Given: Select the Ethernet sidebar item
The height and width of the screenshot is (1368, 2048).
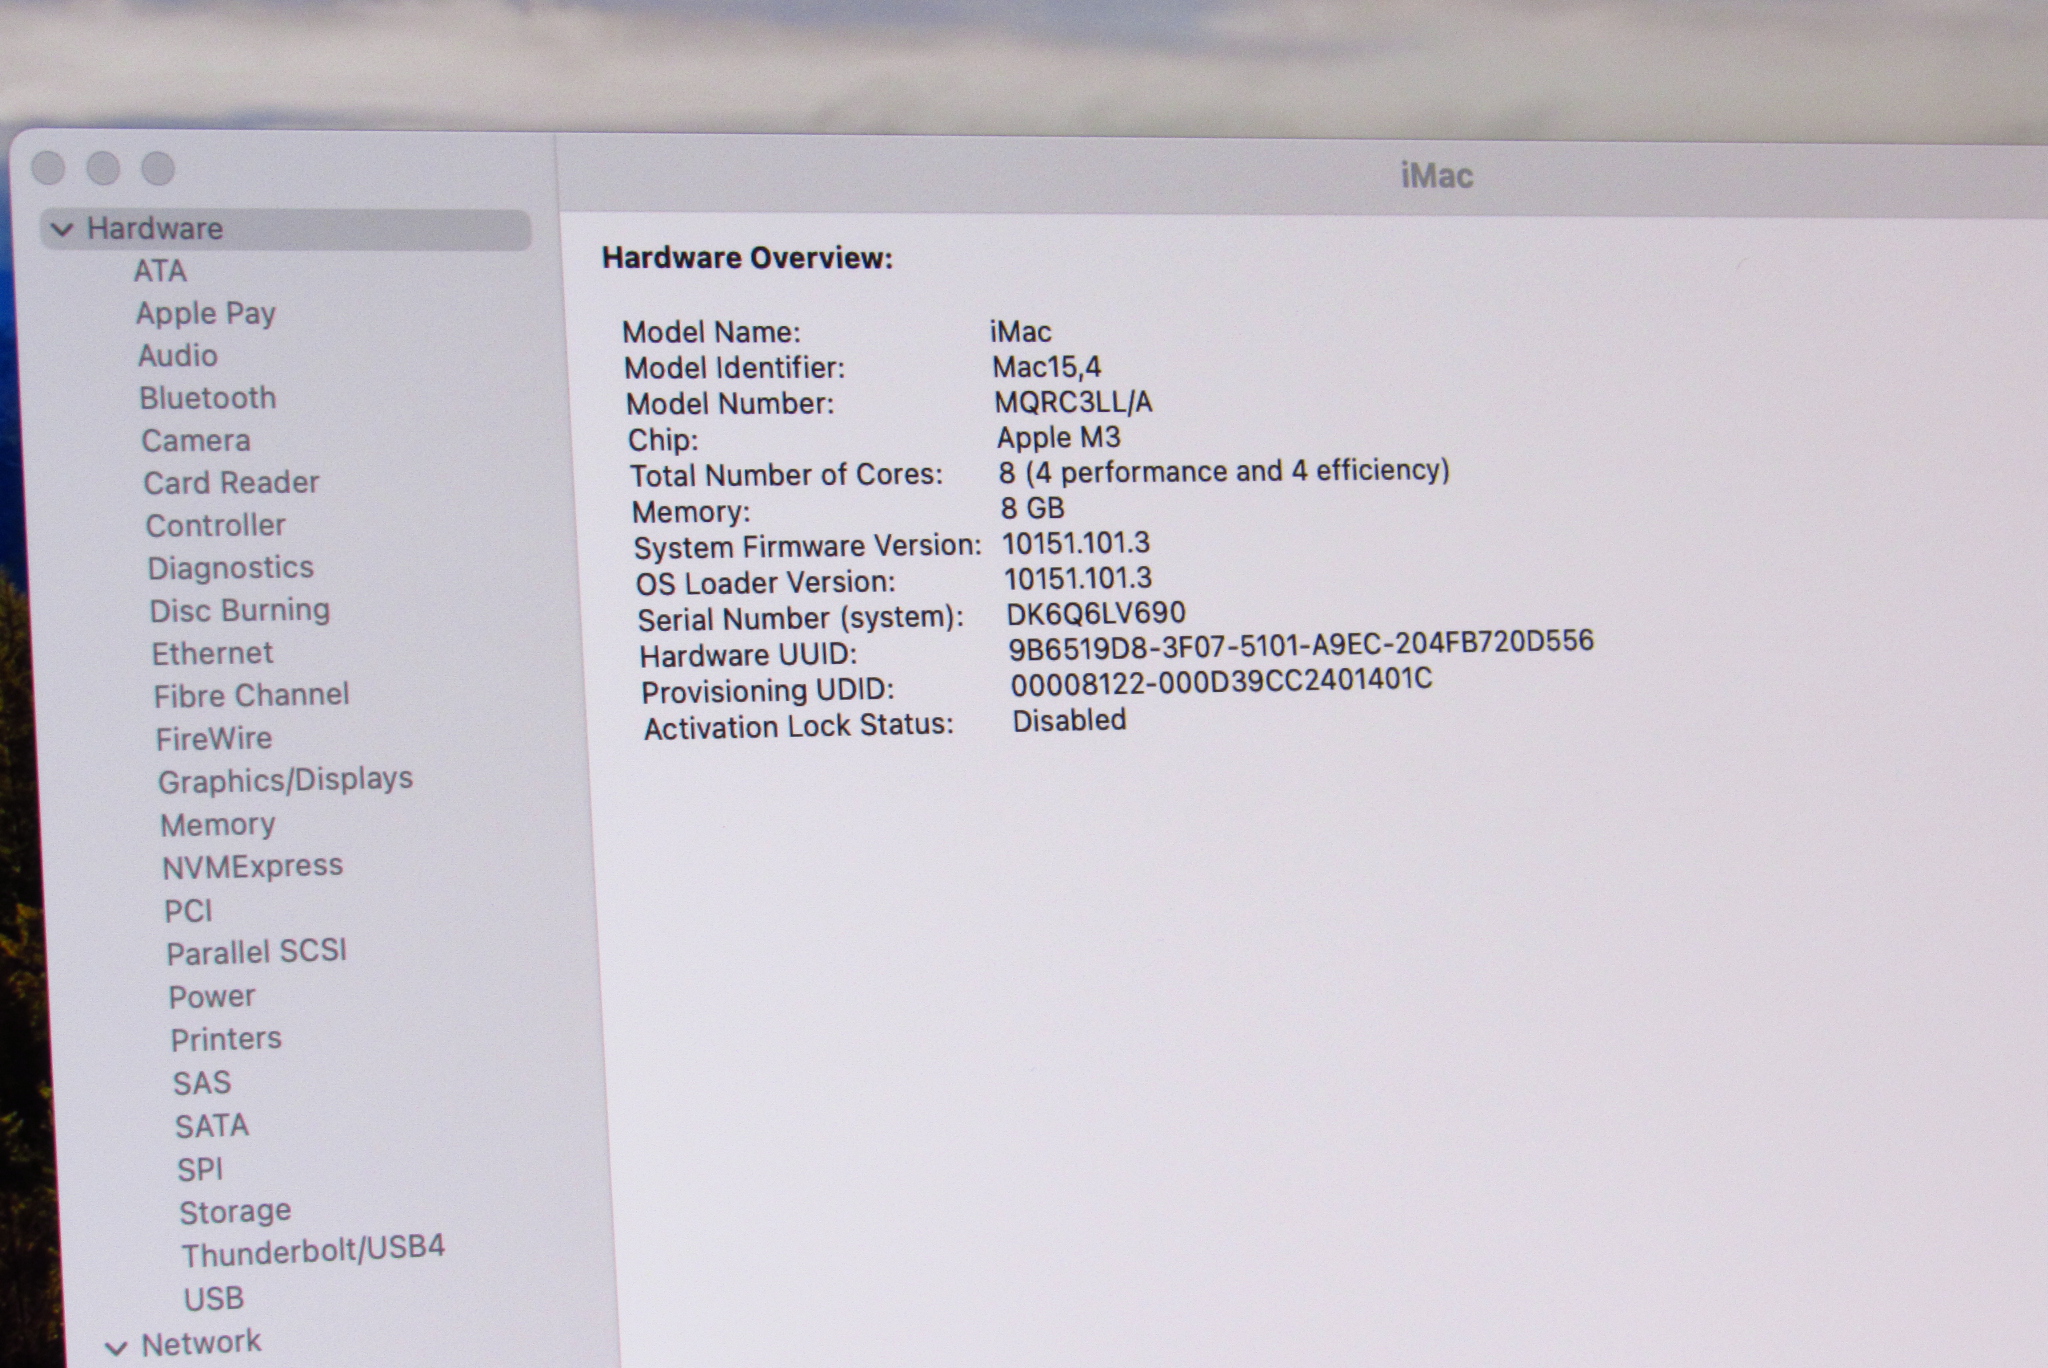Looking at the screenshot, I should (x=212, y=654).
